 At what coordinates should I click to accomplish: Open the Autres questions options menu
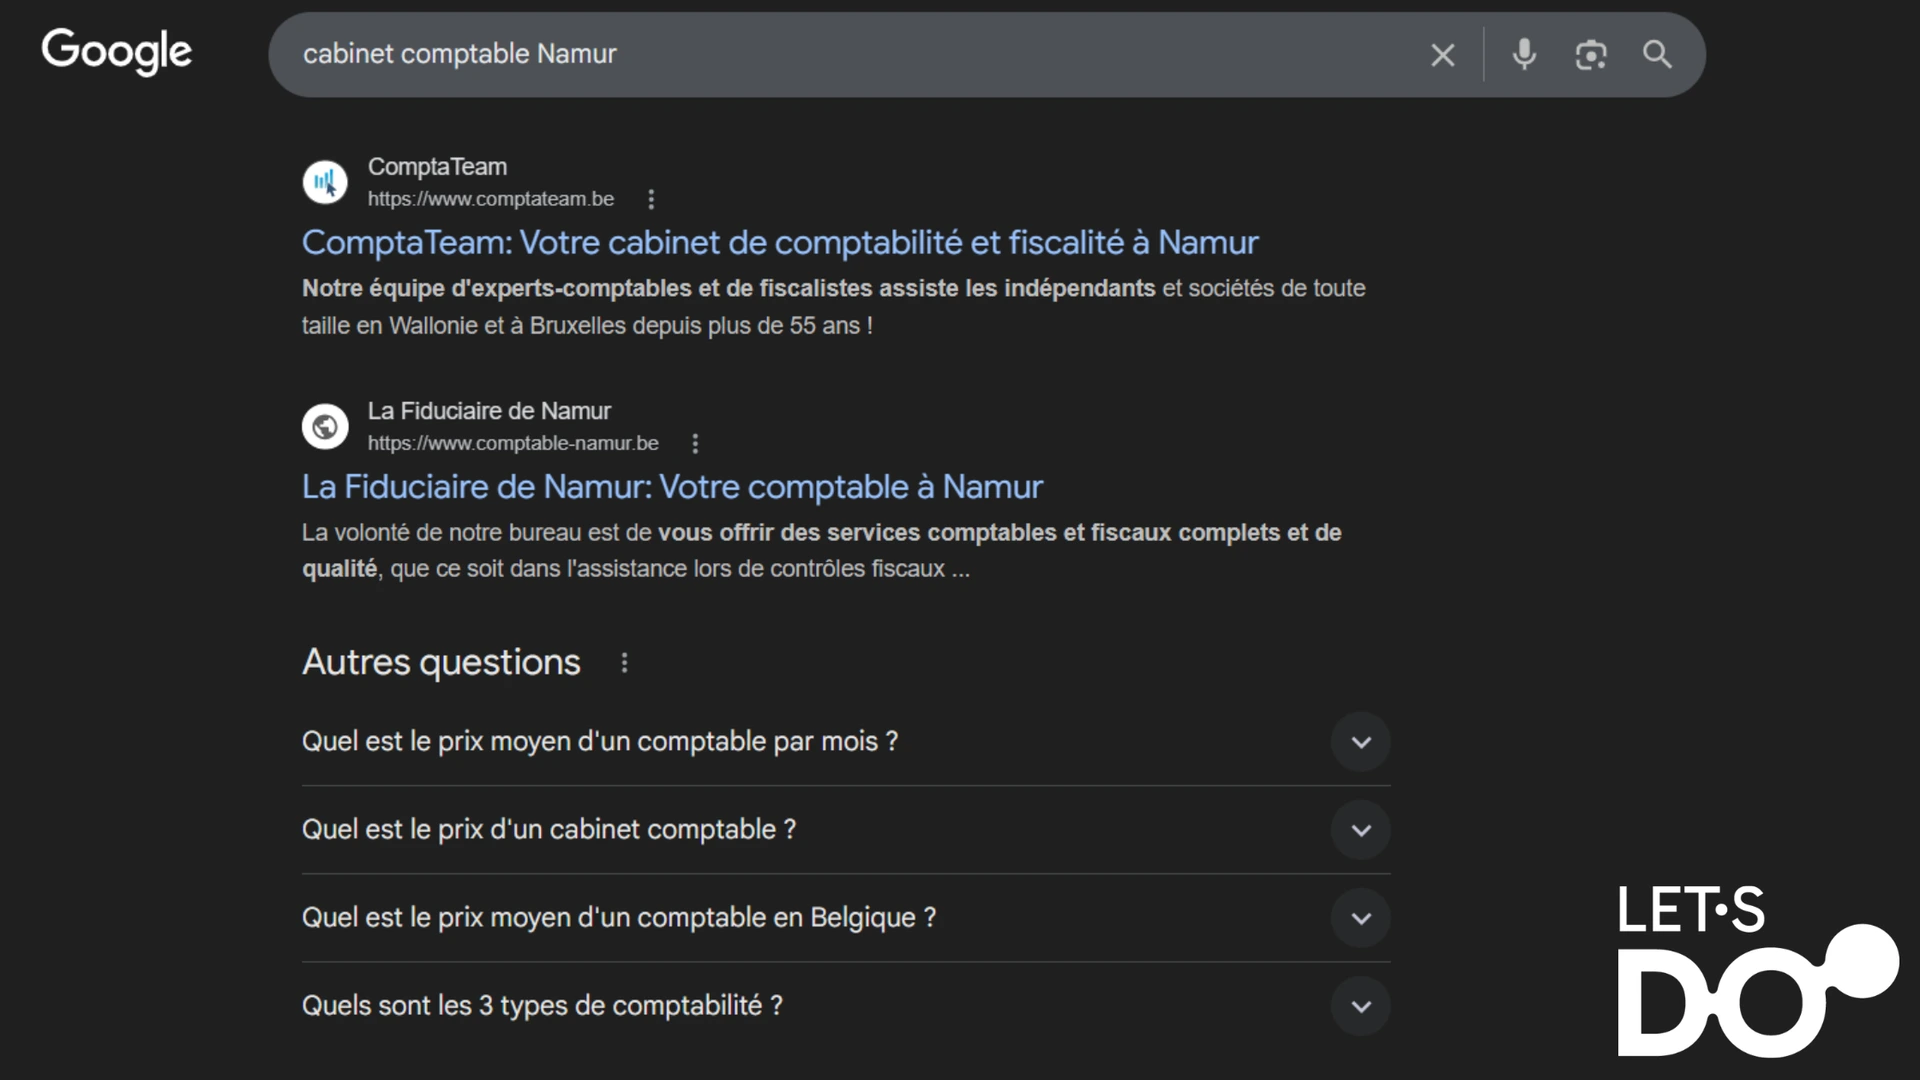(623, 662)
